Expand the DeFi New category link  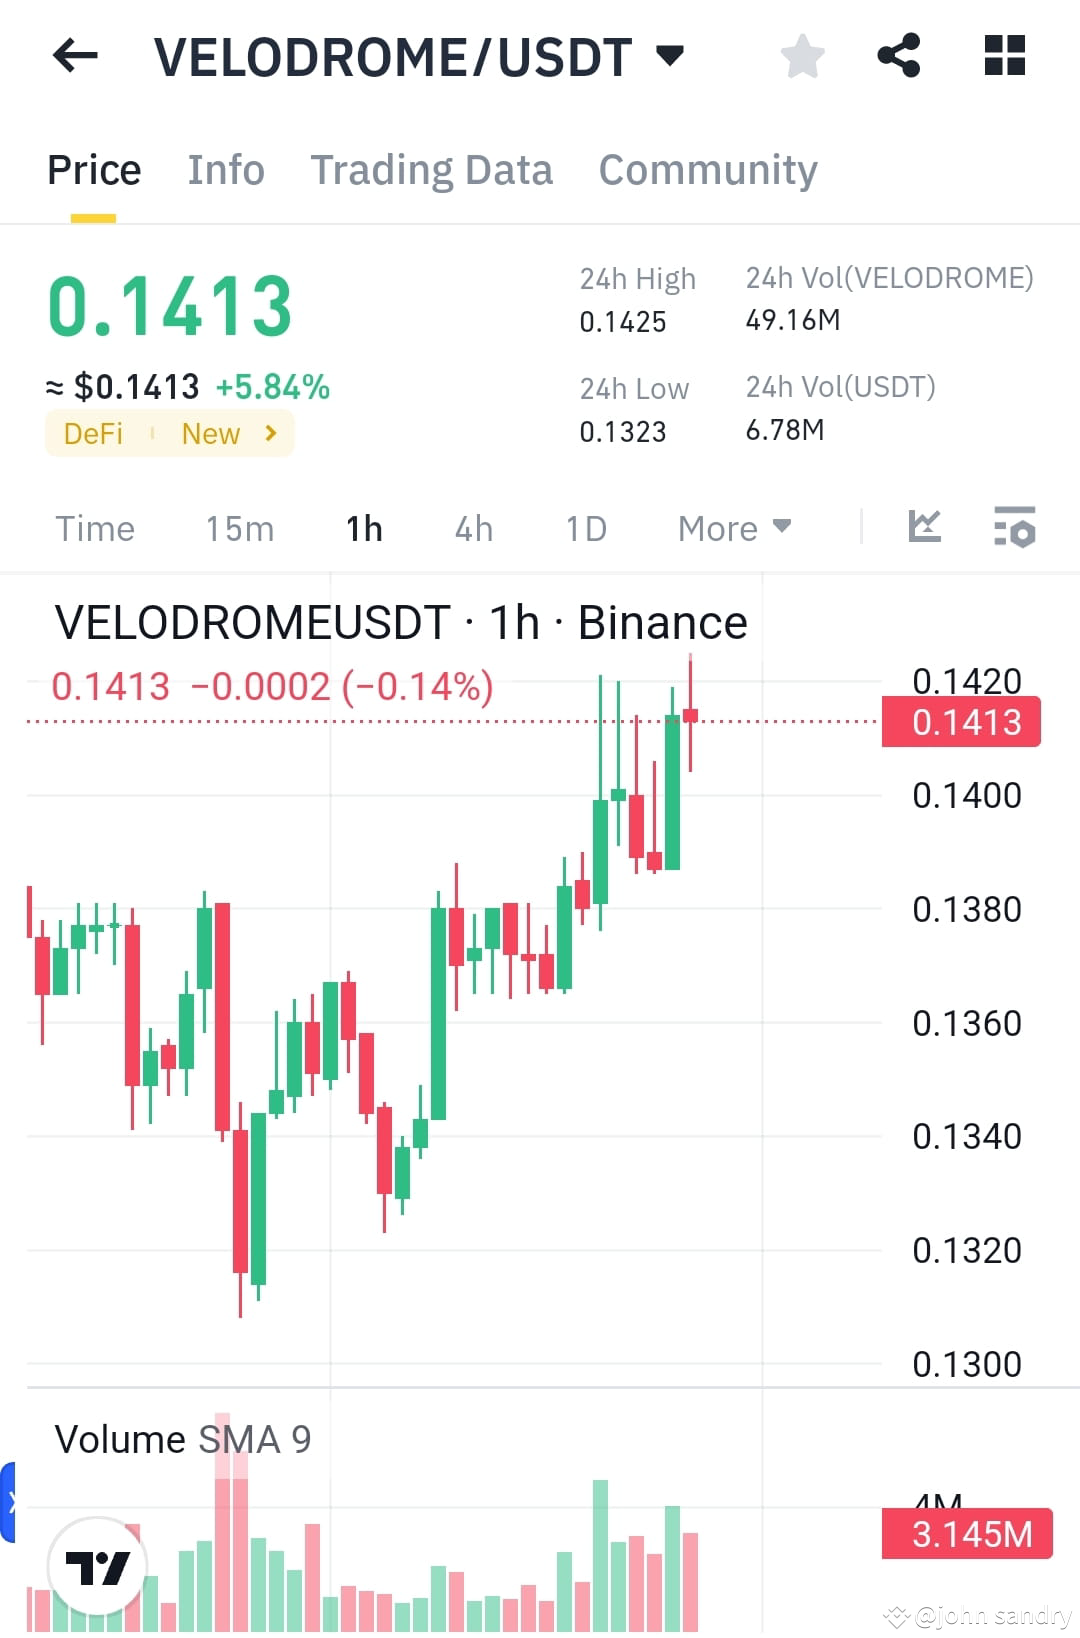point(169,433)
